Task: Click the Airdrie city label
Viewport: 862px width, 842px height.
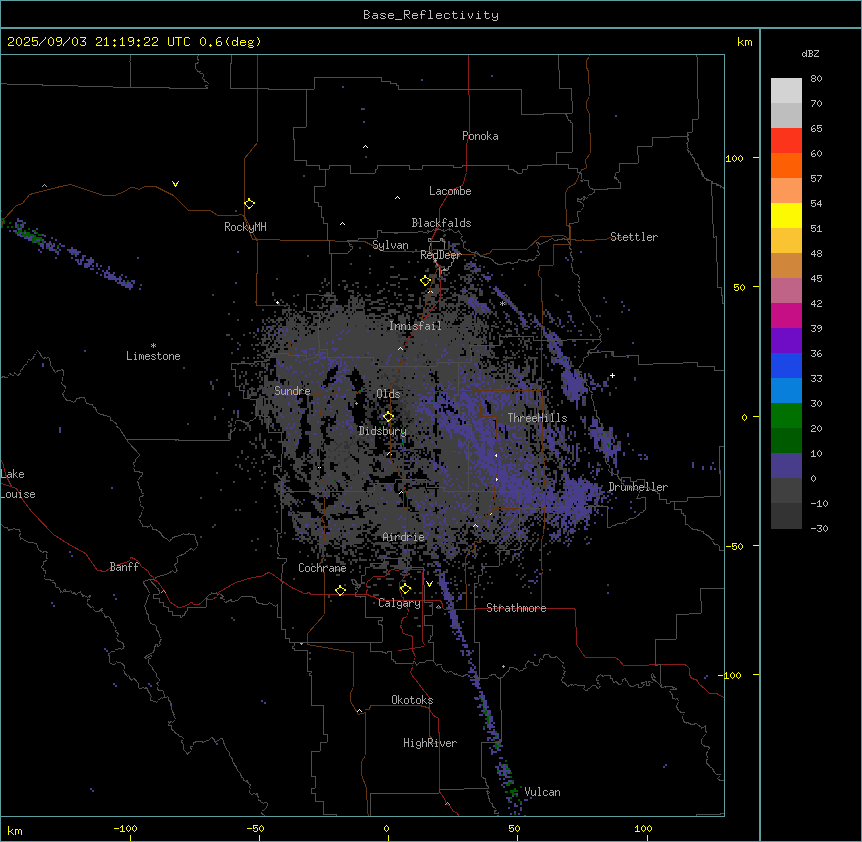Action: (x=404, y=537)
